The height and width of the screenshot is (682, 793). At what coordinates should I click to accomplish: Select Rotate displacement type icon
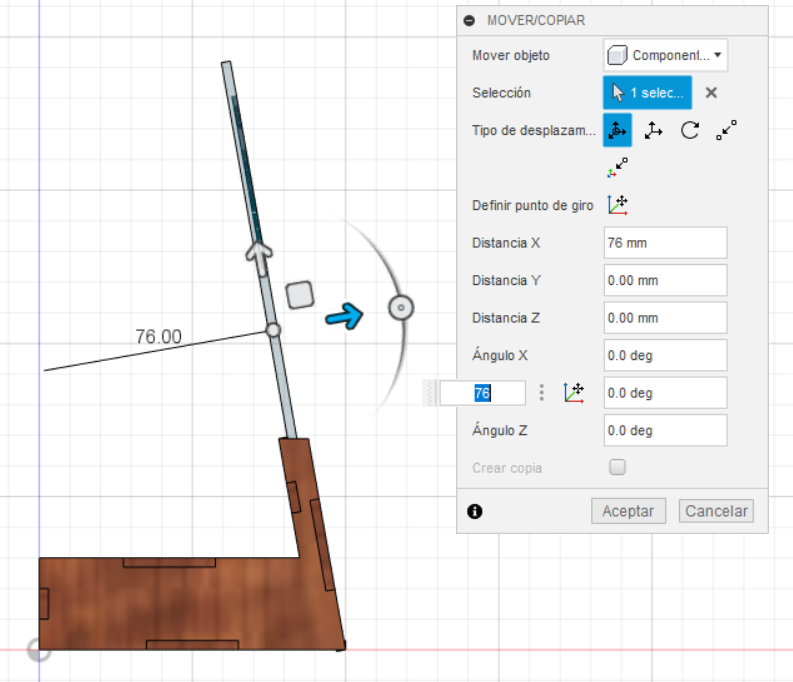(x=690, y=130)
